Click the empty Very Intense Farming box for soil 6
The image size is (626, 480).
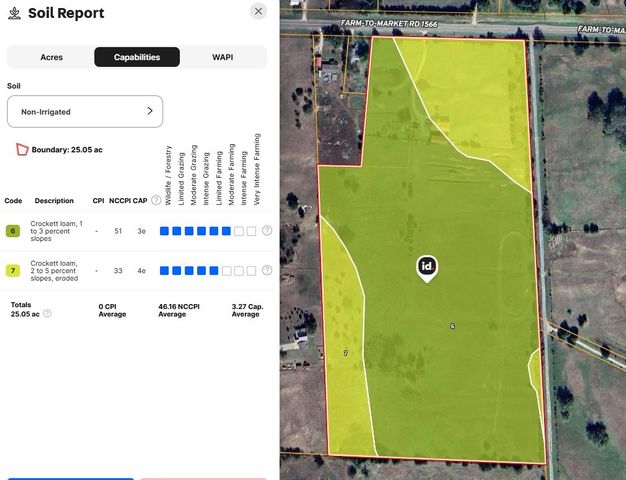pyautogui.click(x=251, y=231)
